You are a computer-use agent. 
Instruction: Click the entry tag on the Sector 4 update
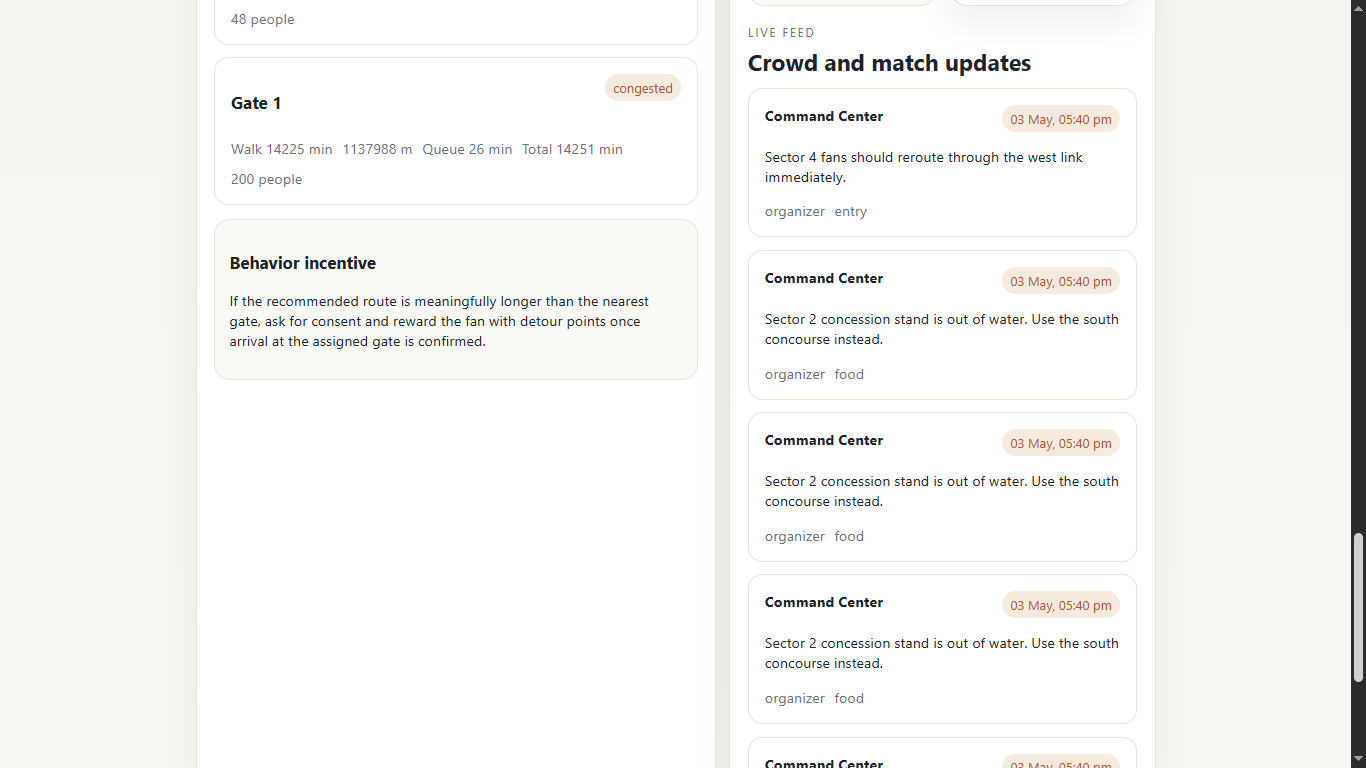pyautogui.click(x=851, y=211)
